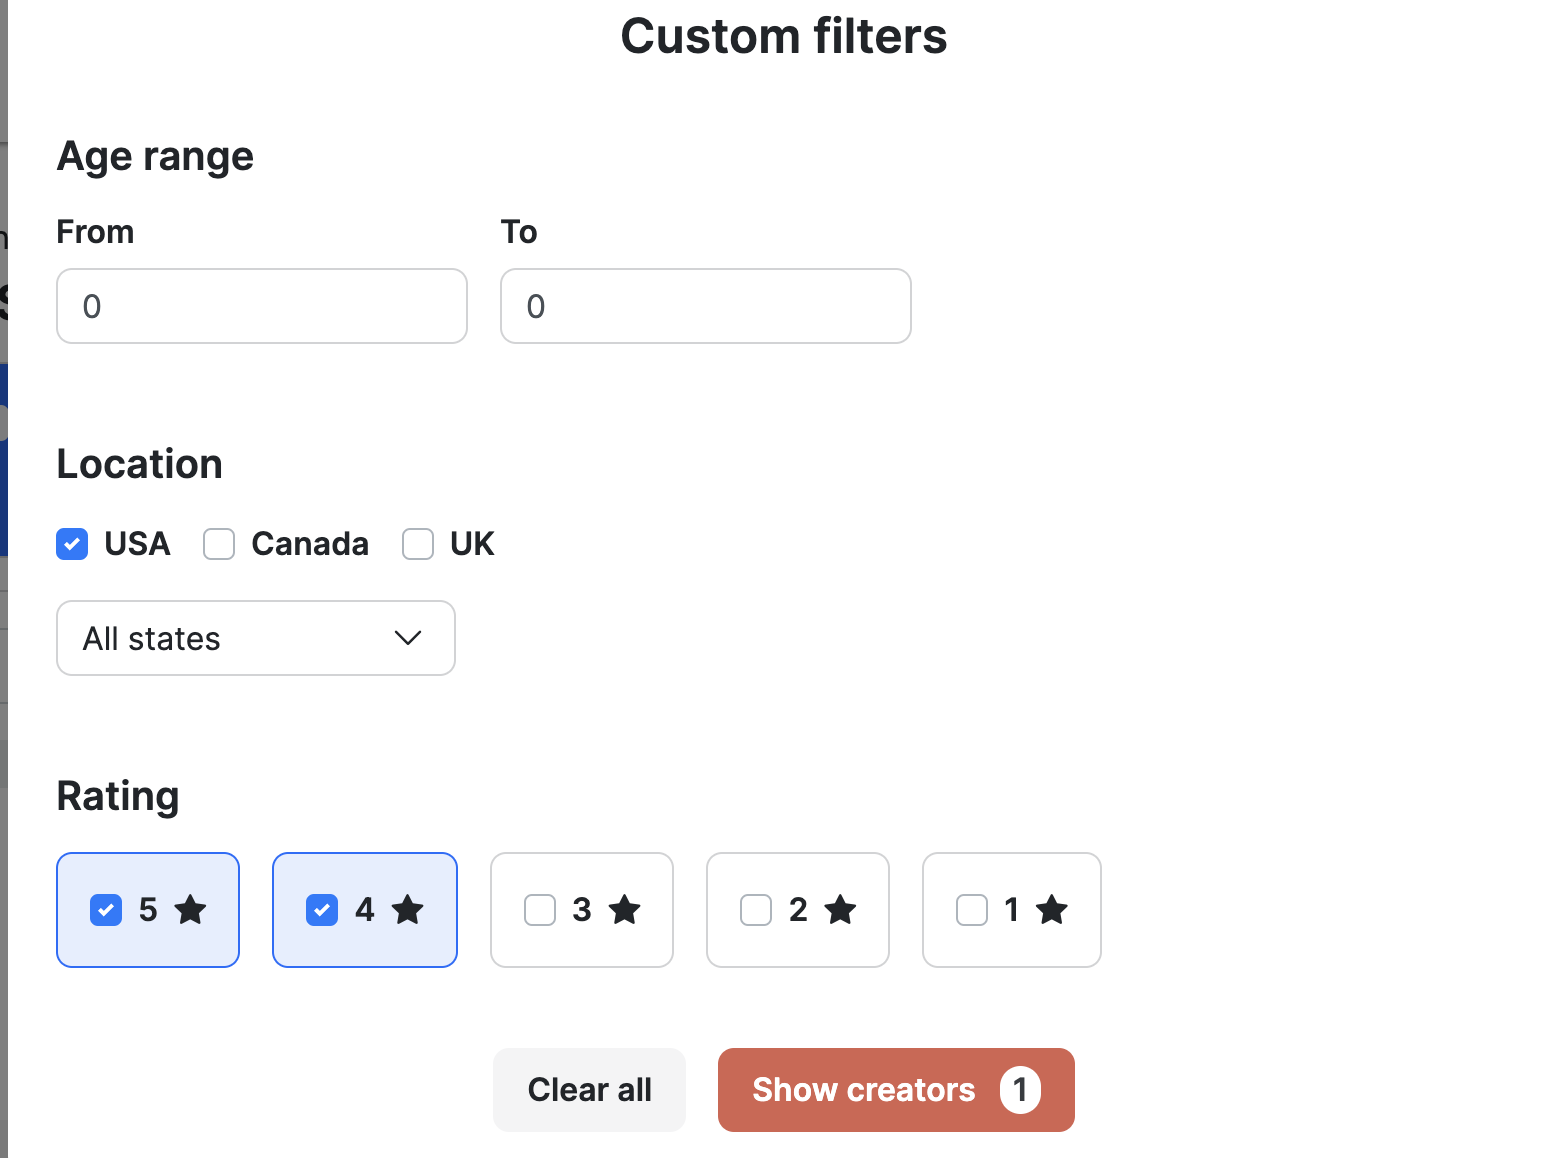
Task: Click the star icon on 5 rating
Action: pos(190,910)
